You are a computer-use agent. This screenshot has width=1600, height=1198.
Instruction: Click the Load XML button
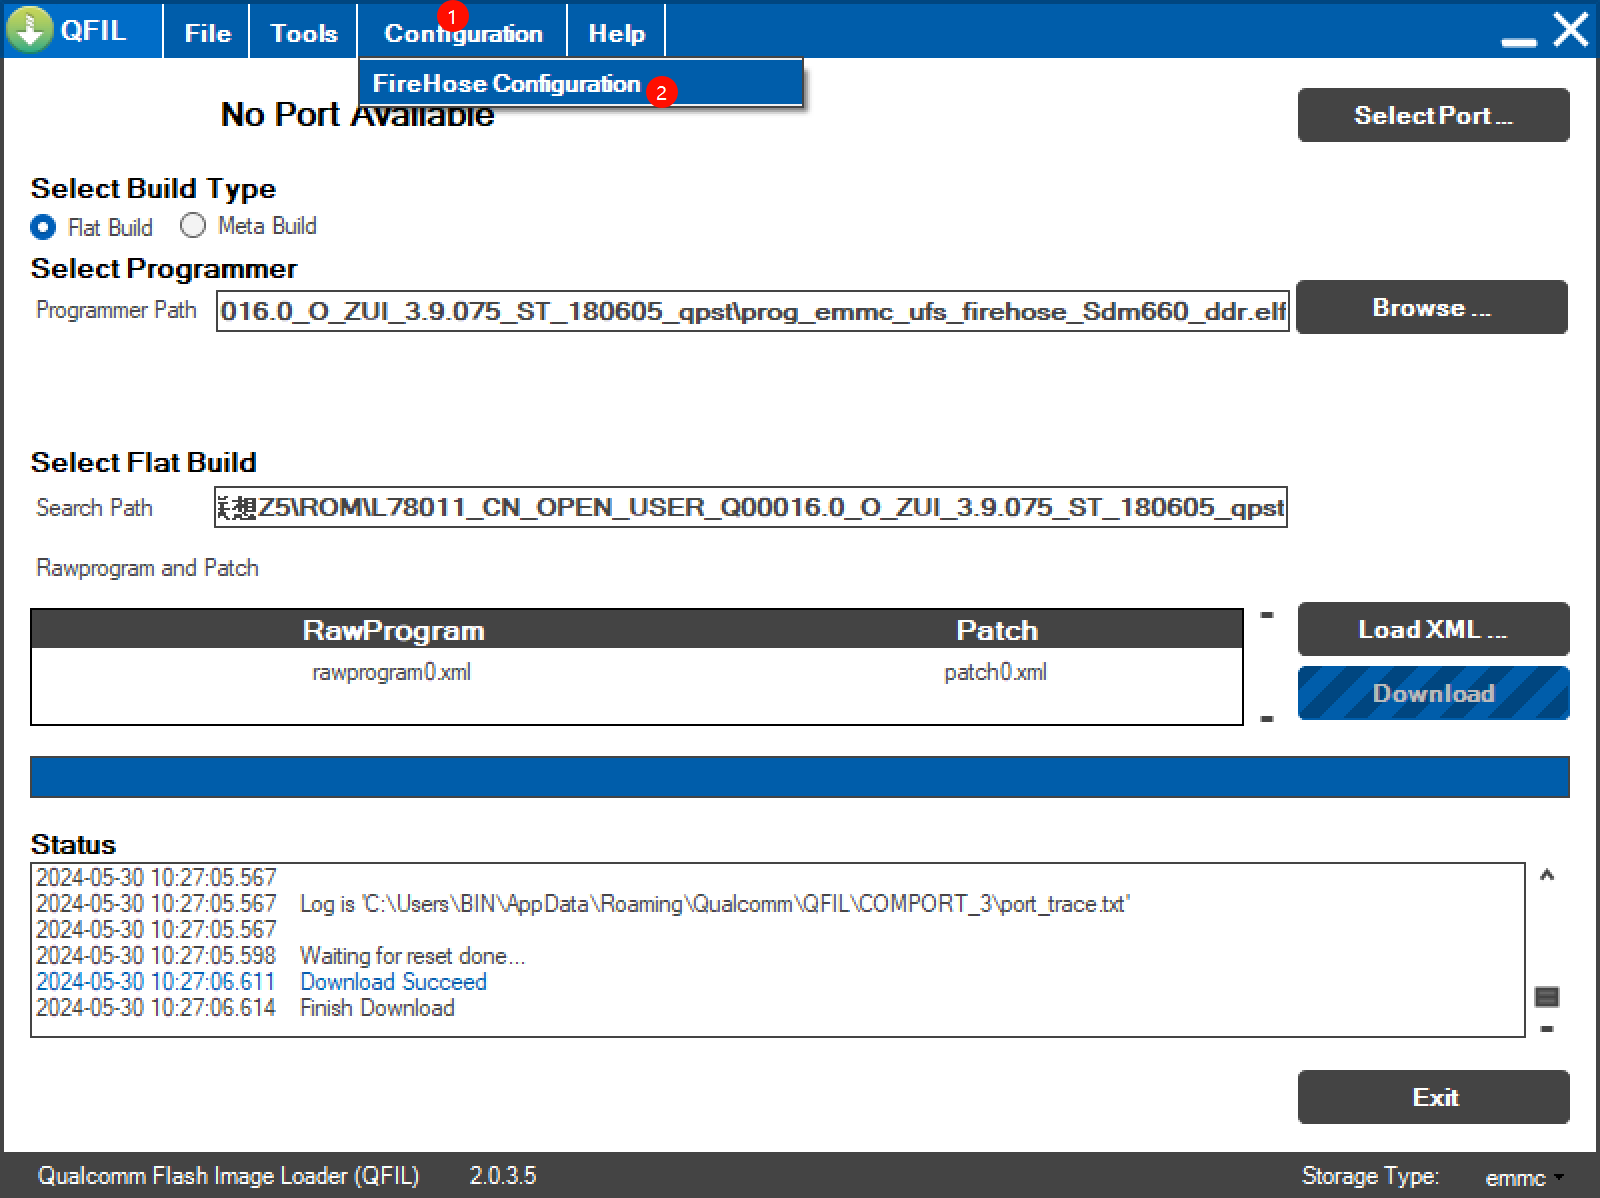pos(1433,629)
